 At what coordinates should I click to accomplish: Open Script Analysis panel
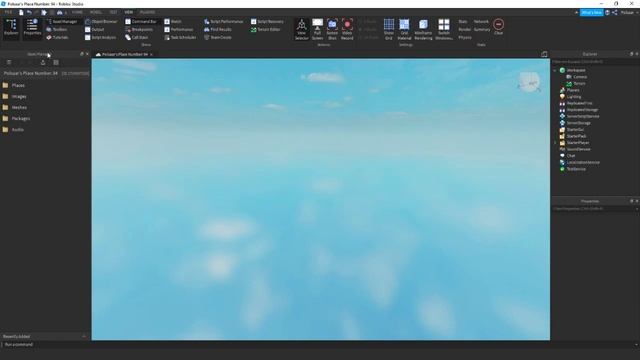click(x=100, y=37)
